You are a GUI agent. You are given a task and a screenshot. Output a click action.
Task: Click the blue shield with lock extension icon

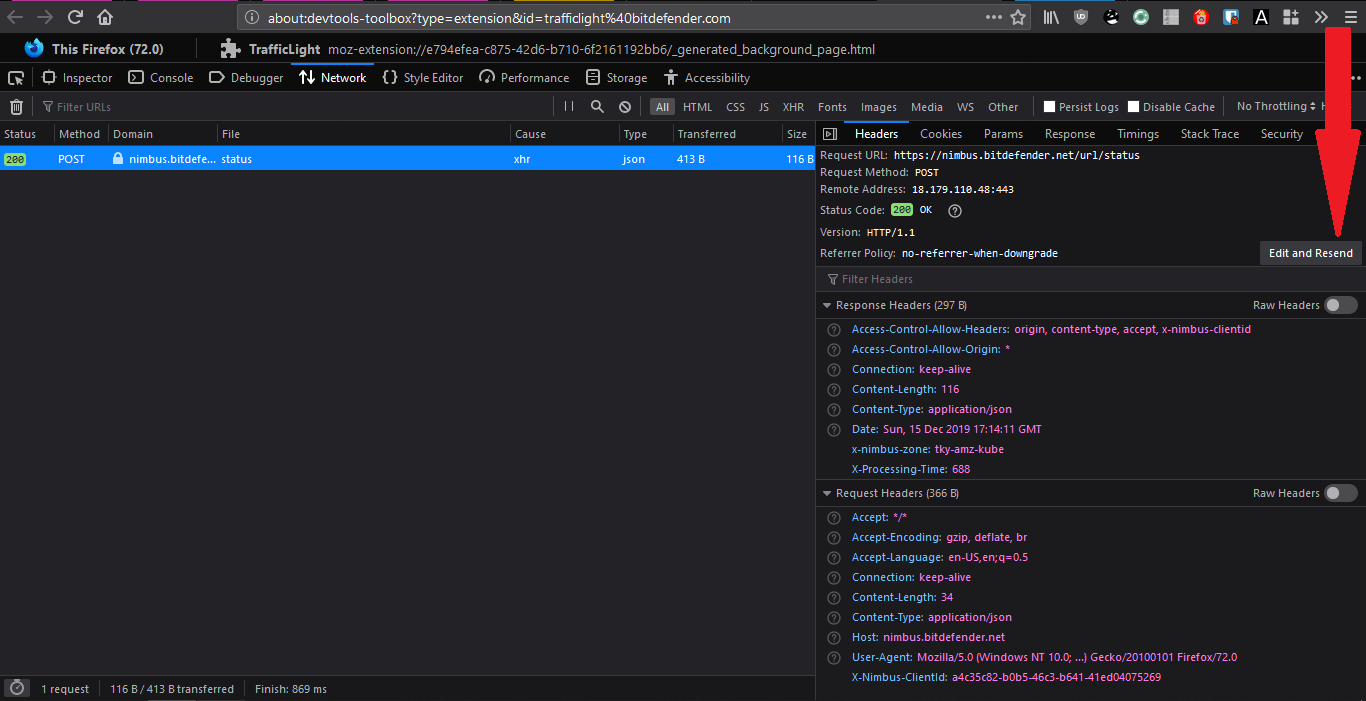point(1231,17)
